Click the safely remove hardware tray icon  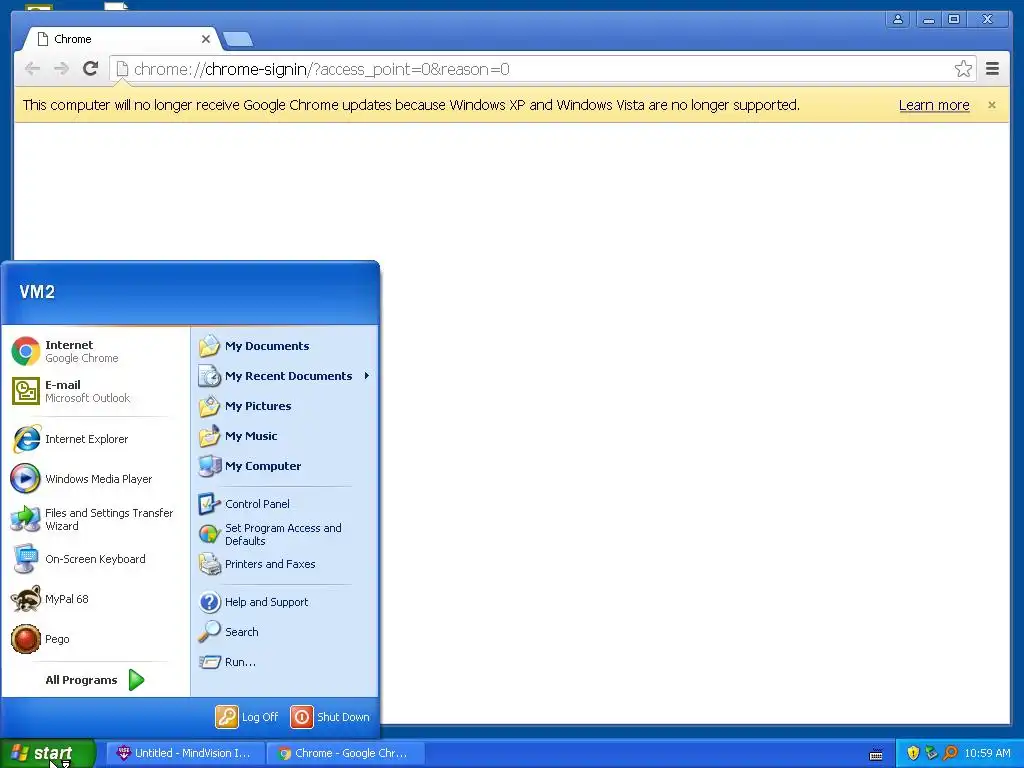coord(931,753)
